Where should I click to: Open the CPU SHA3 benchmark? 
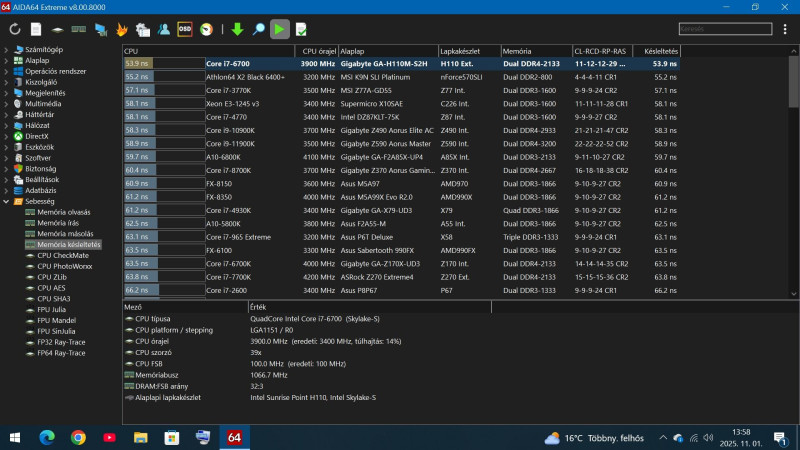coord(54,299)
